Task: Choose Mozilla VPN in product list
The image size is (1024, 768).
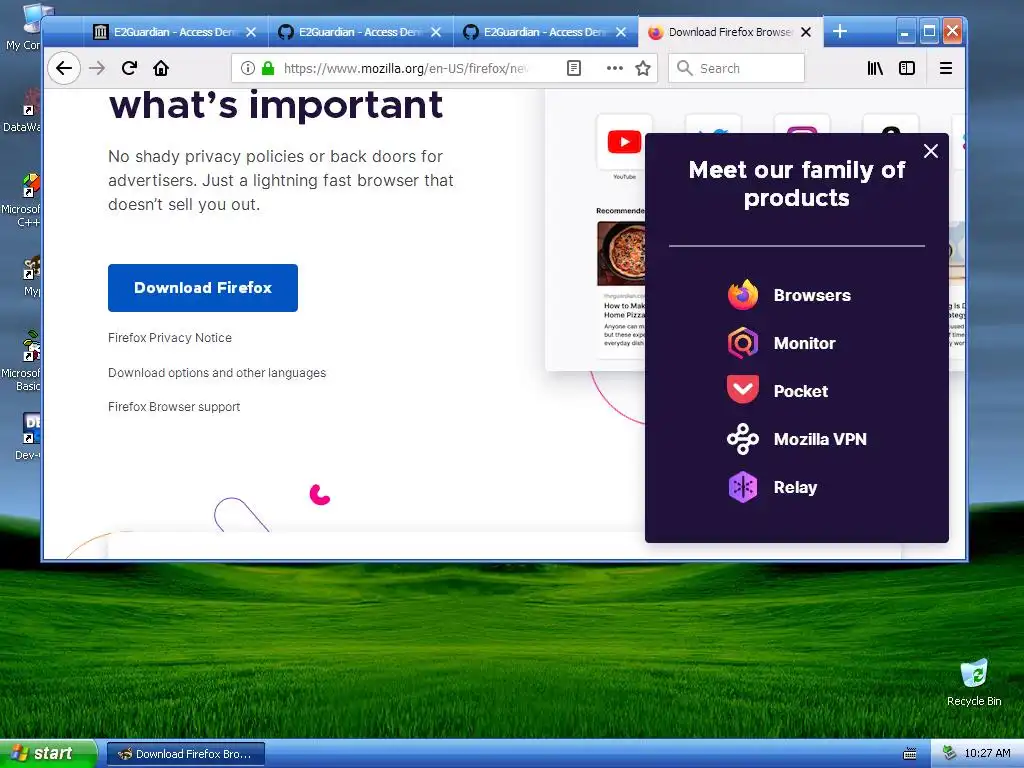Action: coord(820,440)
